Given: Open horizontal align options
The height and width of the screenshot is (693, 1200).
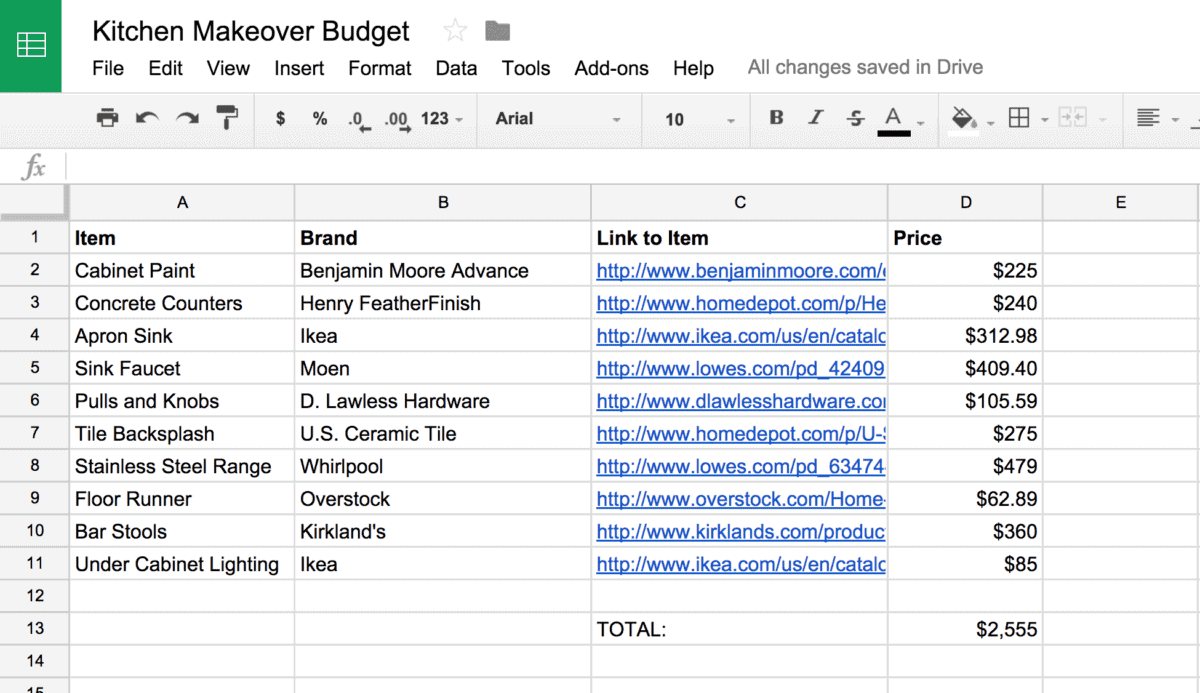Looking at the screenshot, I should [x=1148, y=118].
